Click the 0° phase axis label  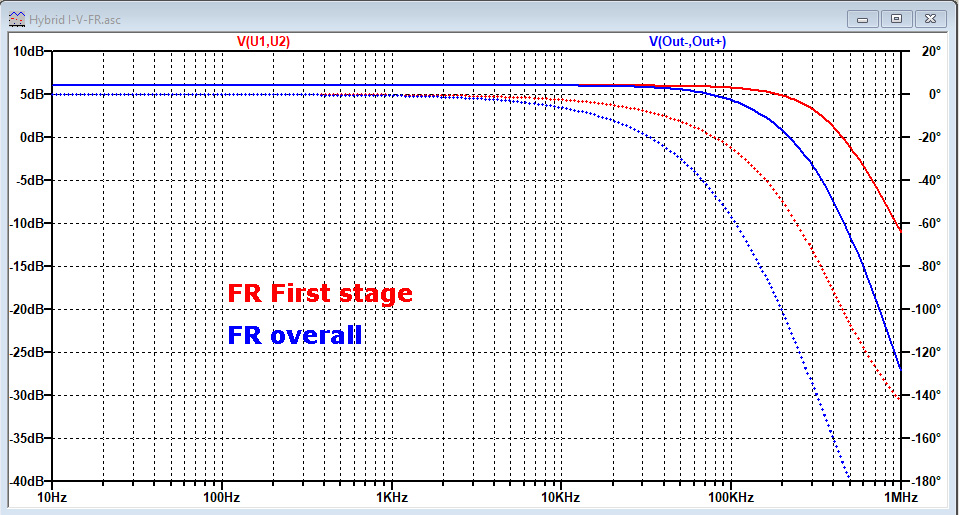[934, 94]
